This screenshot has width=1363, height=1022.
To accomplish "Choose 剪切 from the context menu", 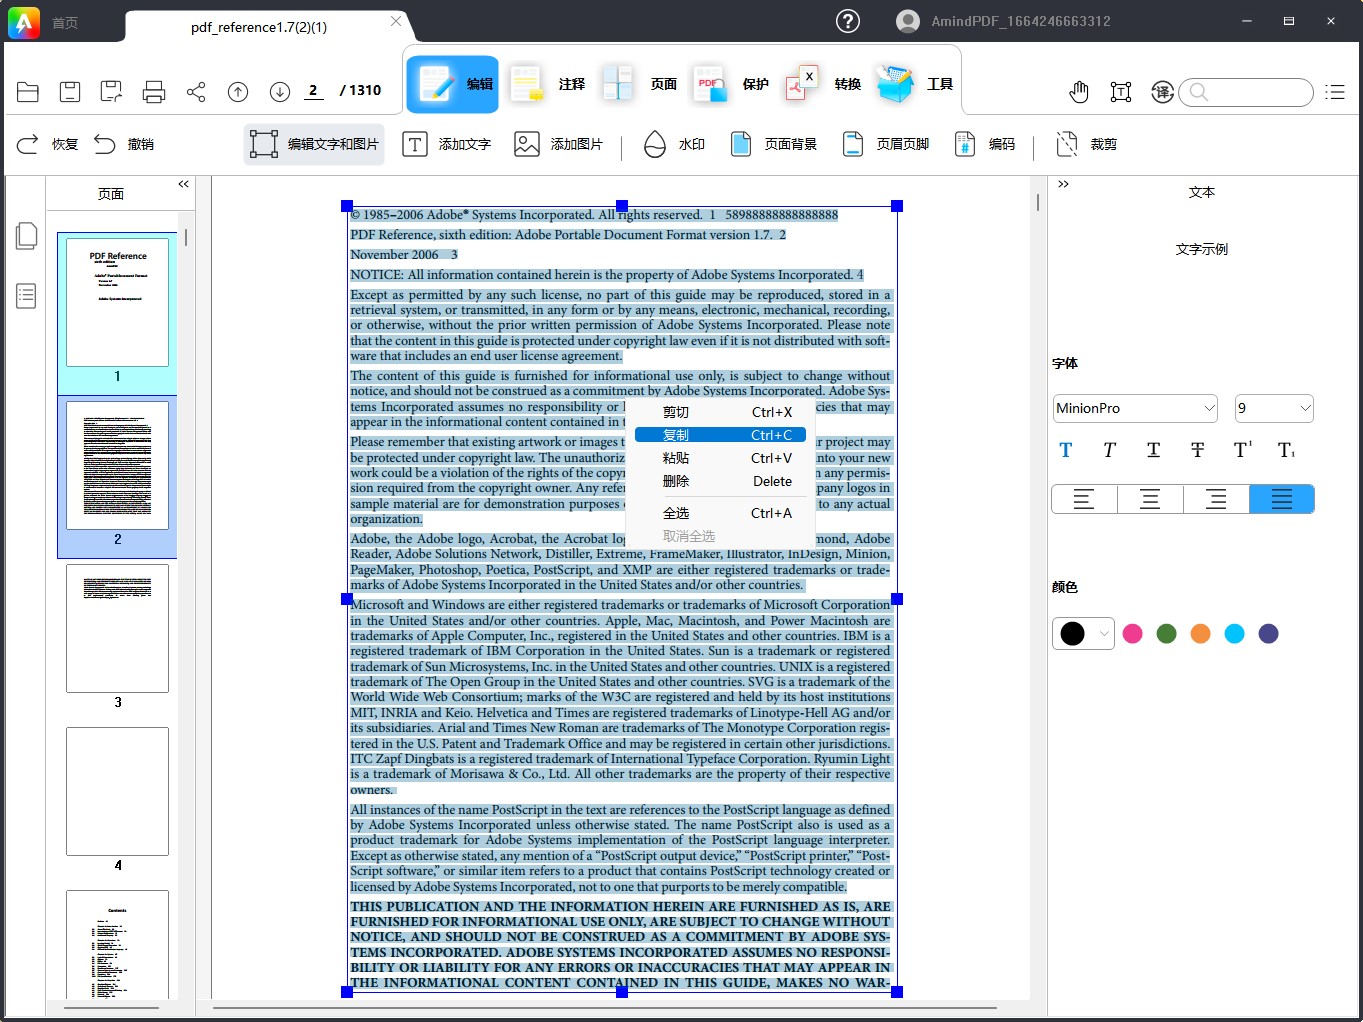I will pyautogui.click(x=720, y=412).
